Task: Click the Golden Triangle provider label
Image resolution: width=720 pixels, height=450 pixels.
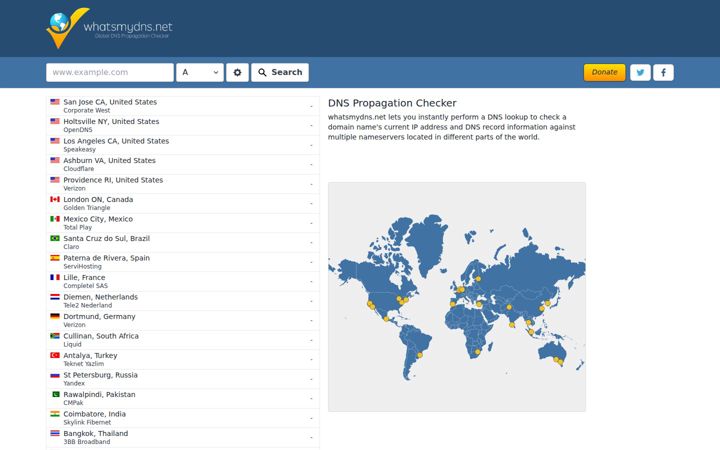Action: pyautogui.click(x=87, y=208)
